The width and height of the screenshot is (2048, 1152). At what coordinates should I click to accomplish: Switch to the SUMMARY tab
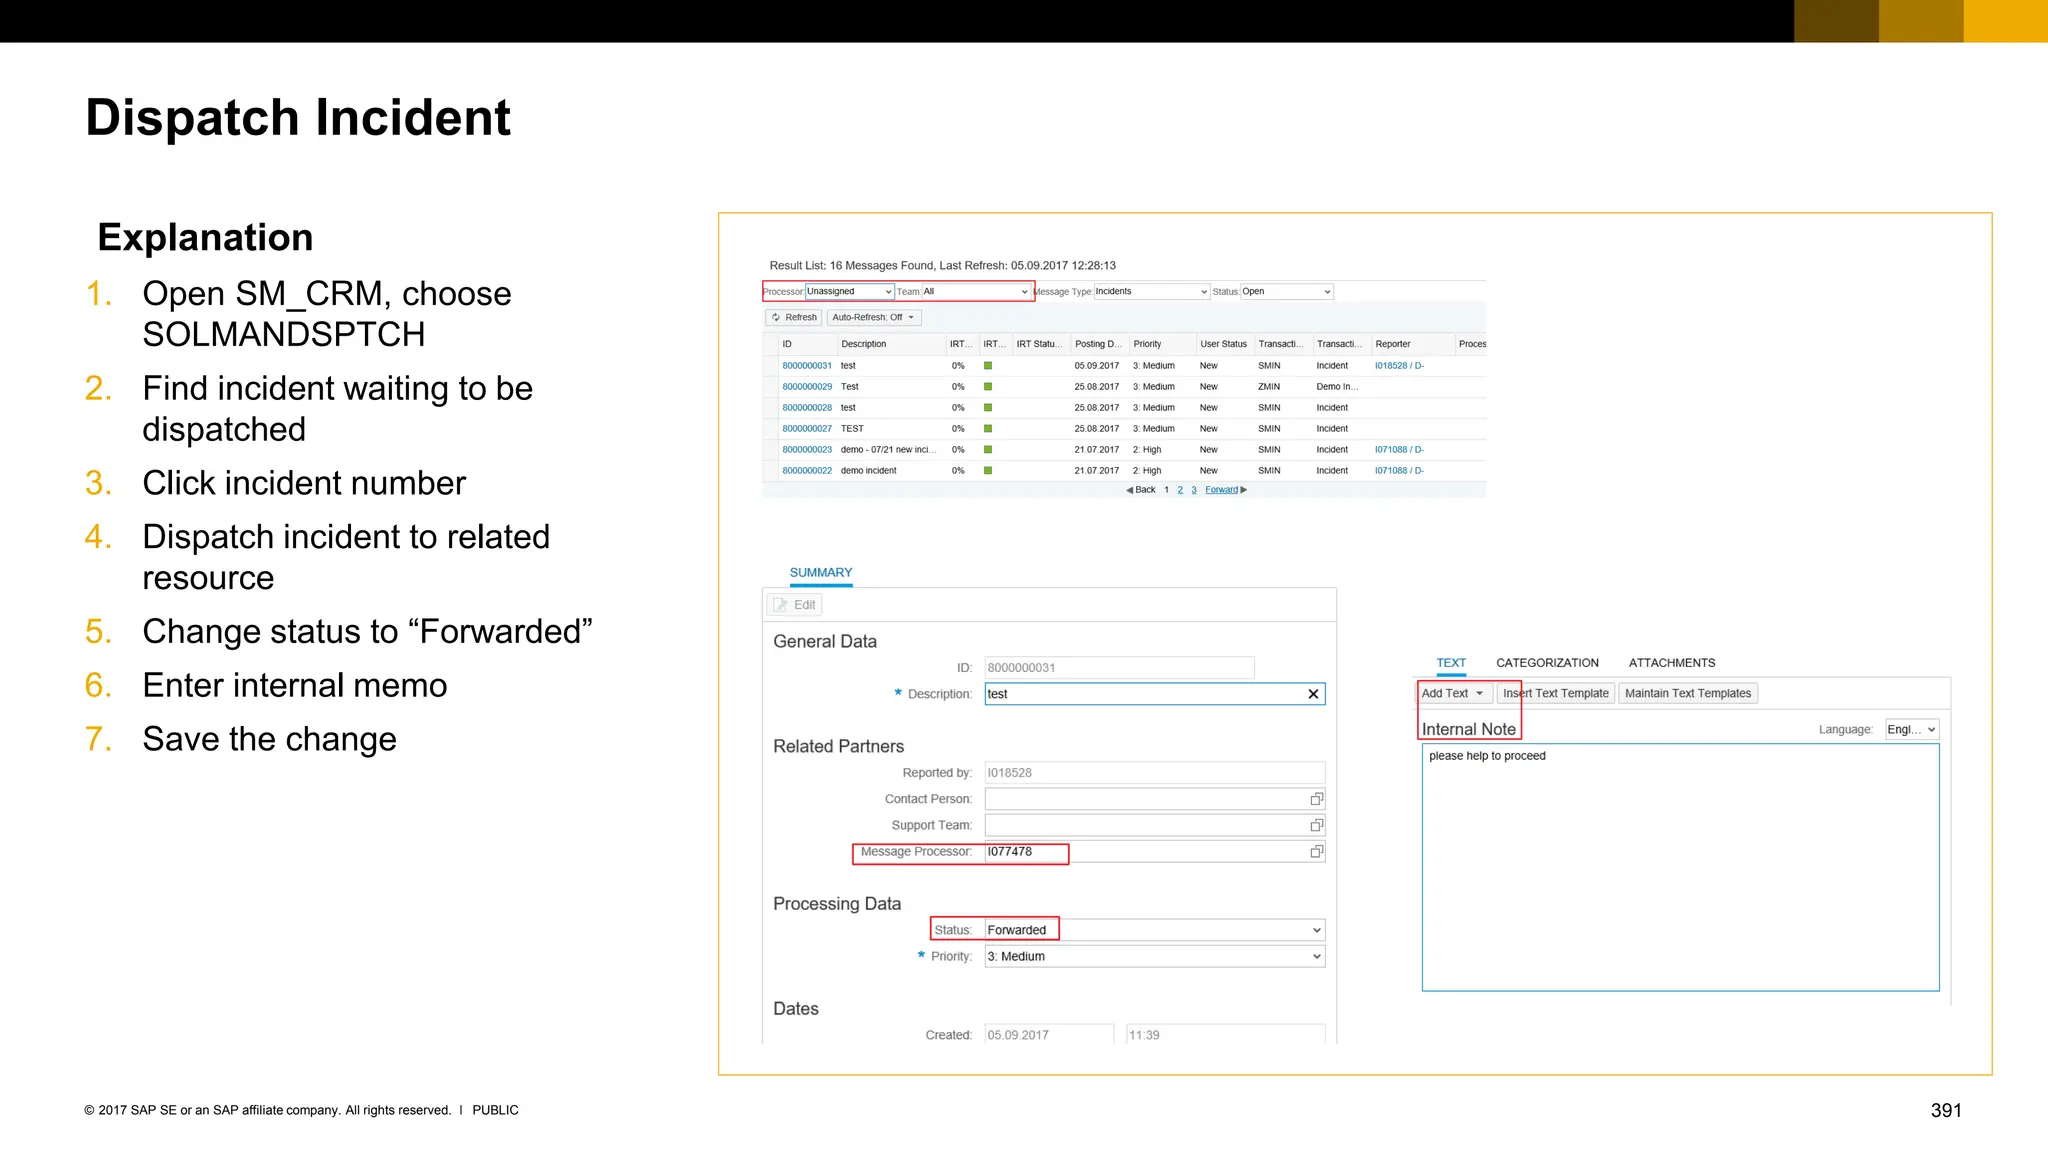click(x=821, y=573)
